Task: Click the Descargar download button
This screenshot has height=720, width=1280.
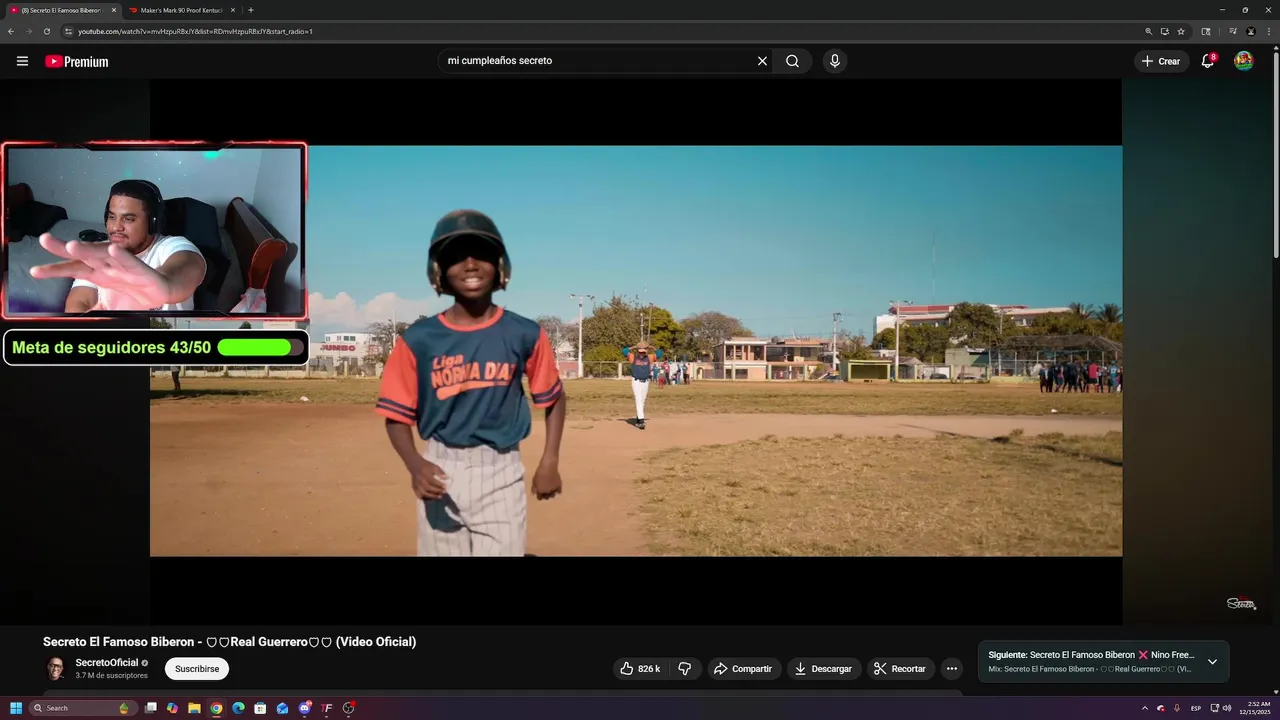Action: pos(824,668)
